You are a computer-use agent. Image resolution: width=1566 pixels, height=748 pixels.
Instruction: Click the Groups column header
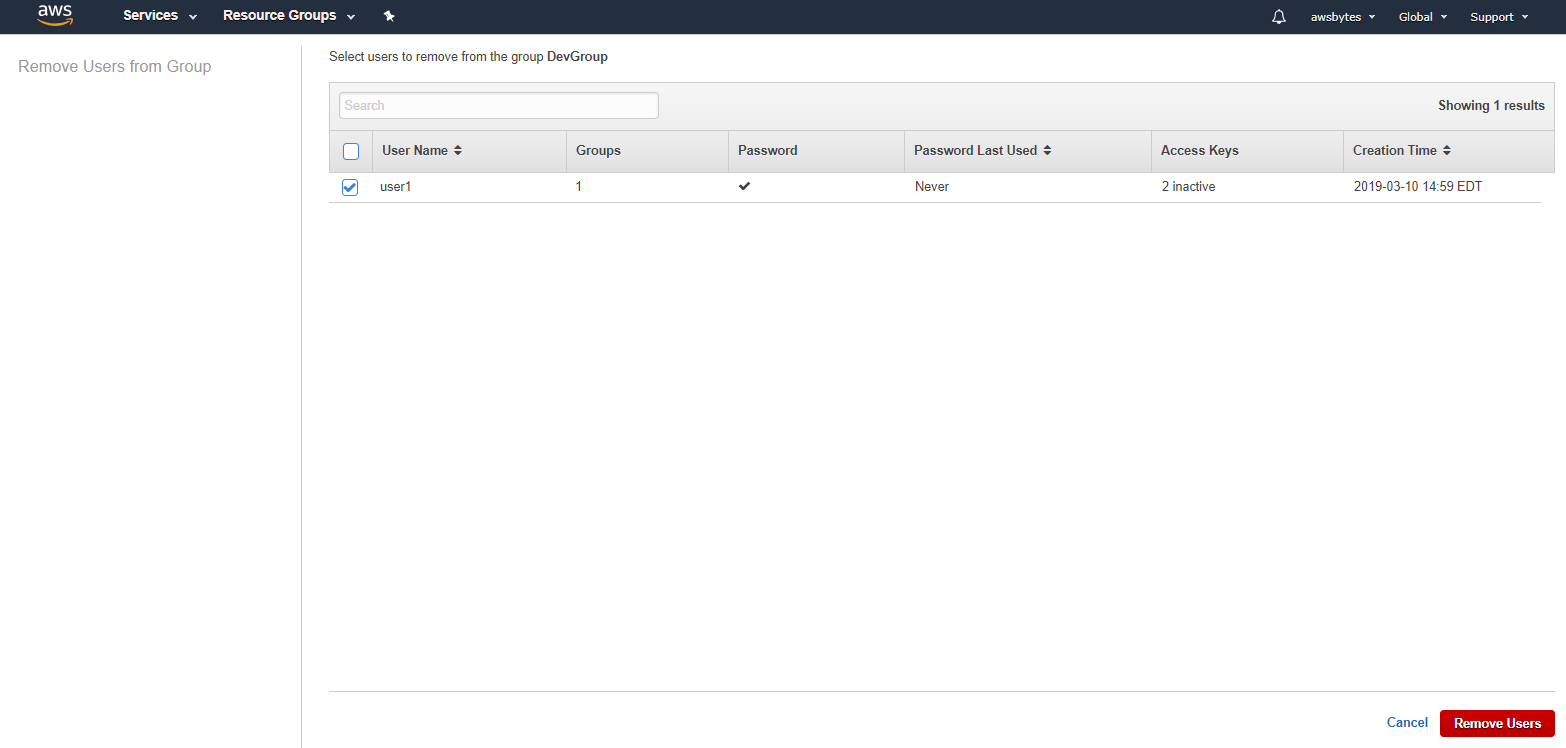(x=598, y=151)
